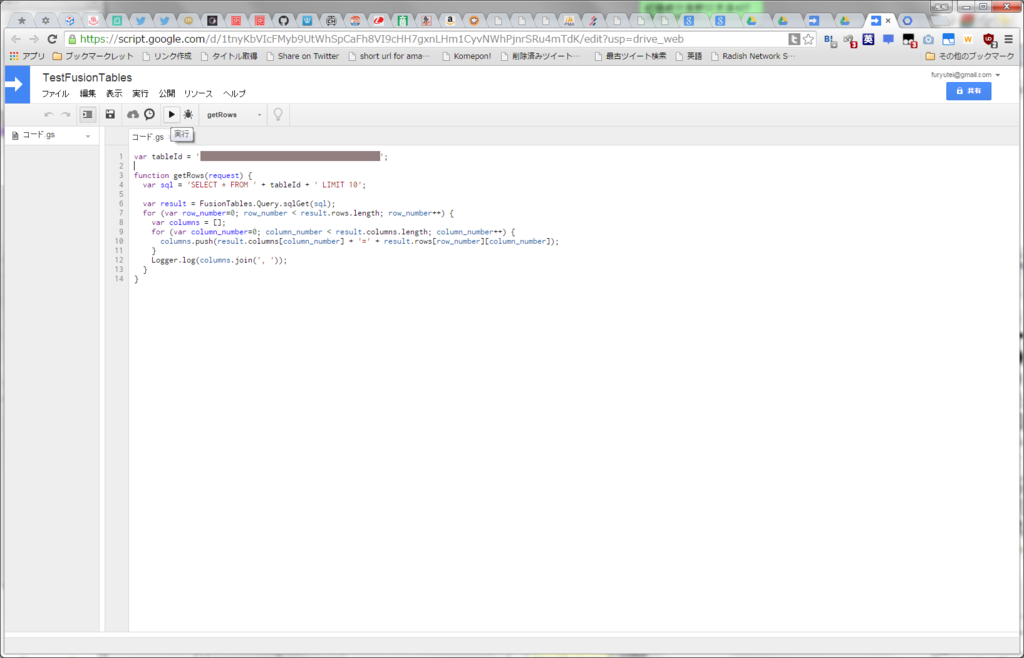Viewport: 1024px width, 658px height.
Task: Click the browser Back arrow
Action: 16,39
